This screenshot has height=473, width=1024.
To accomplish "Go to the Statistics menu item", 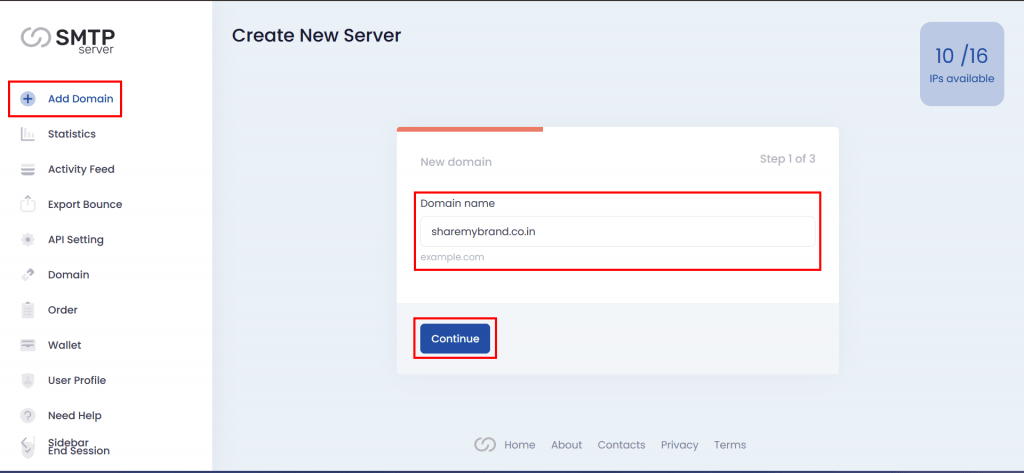I will click(72, 134).
